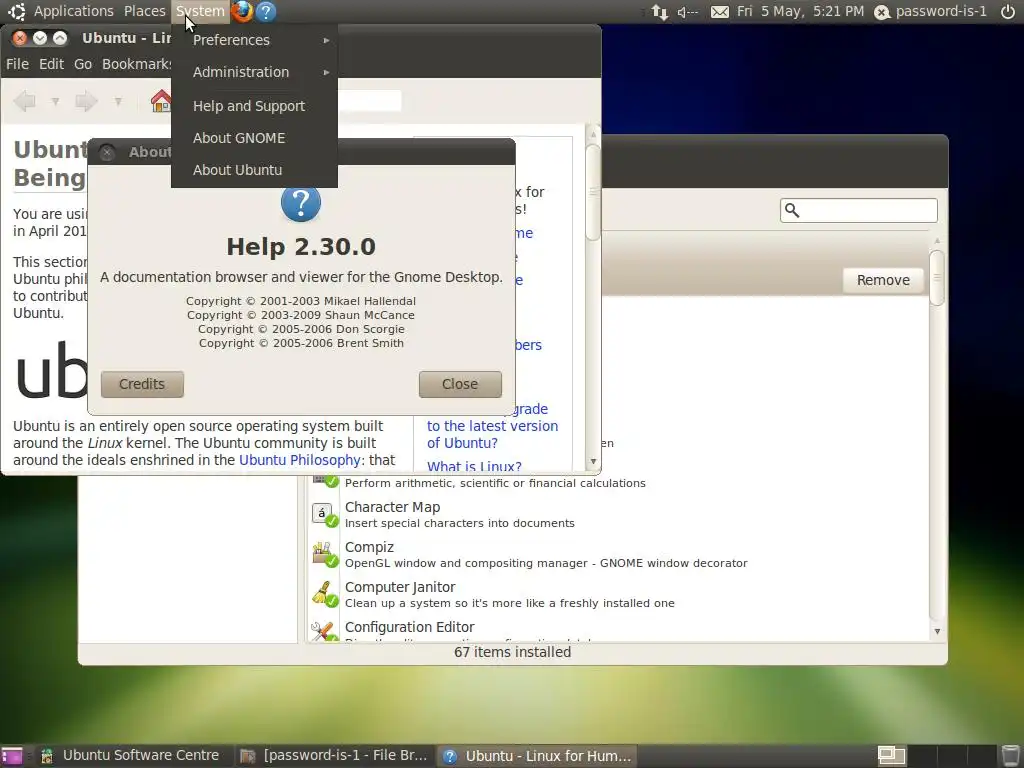
Task: Click the Software Centre vertical scrollbar handle
Action: click(x=937, y=277)
